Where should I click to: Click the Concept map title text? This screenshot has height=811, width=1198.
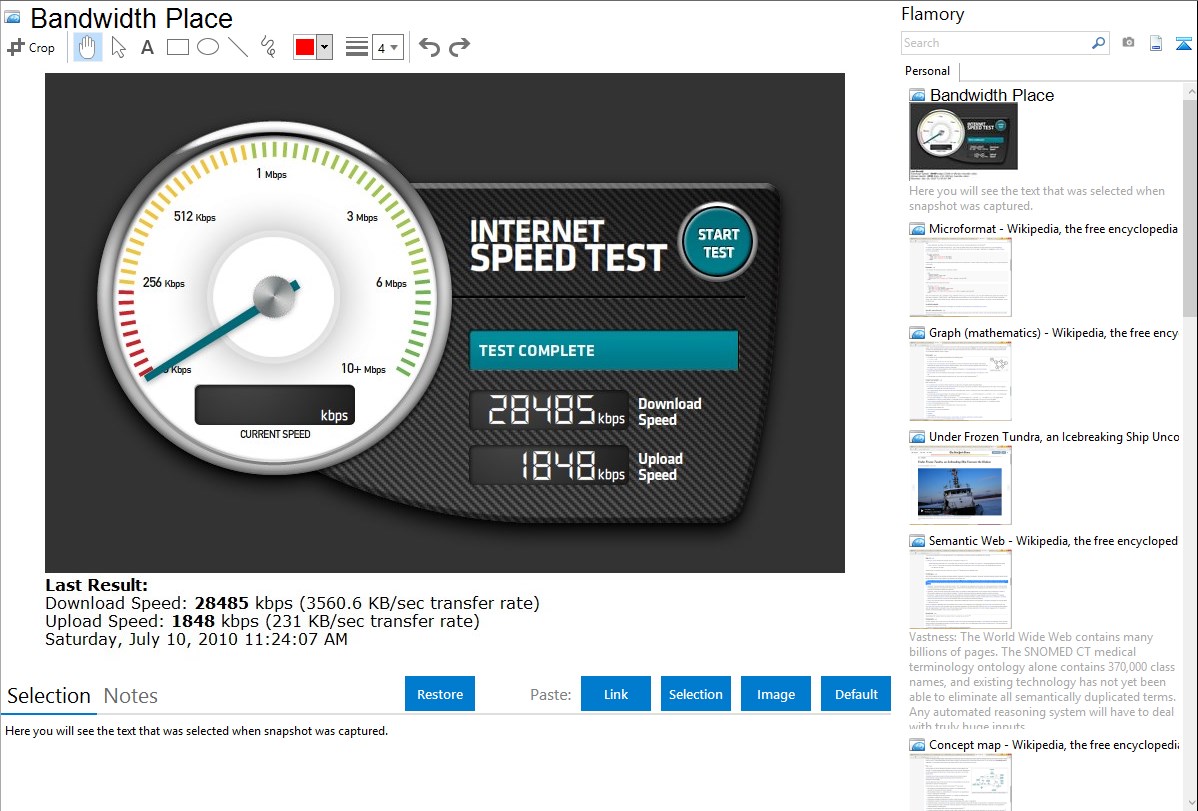[1053, 745]
